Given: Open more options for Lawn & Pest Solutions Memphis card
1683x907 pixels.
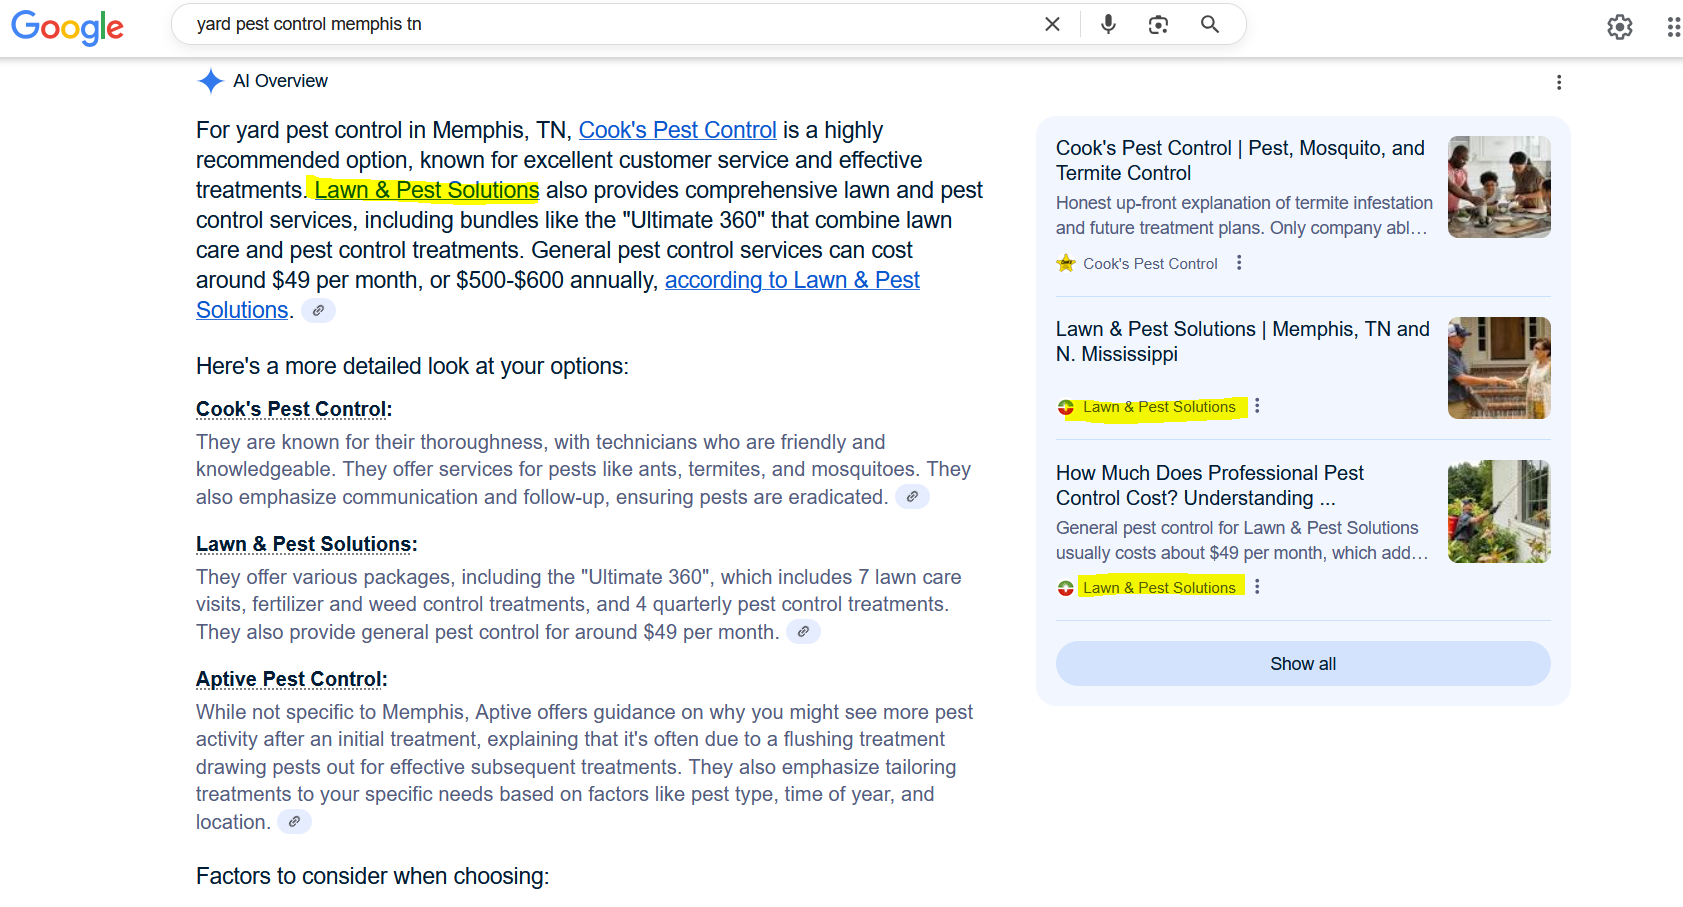Looking at the screenshot, I should point(1257,406).
